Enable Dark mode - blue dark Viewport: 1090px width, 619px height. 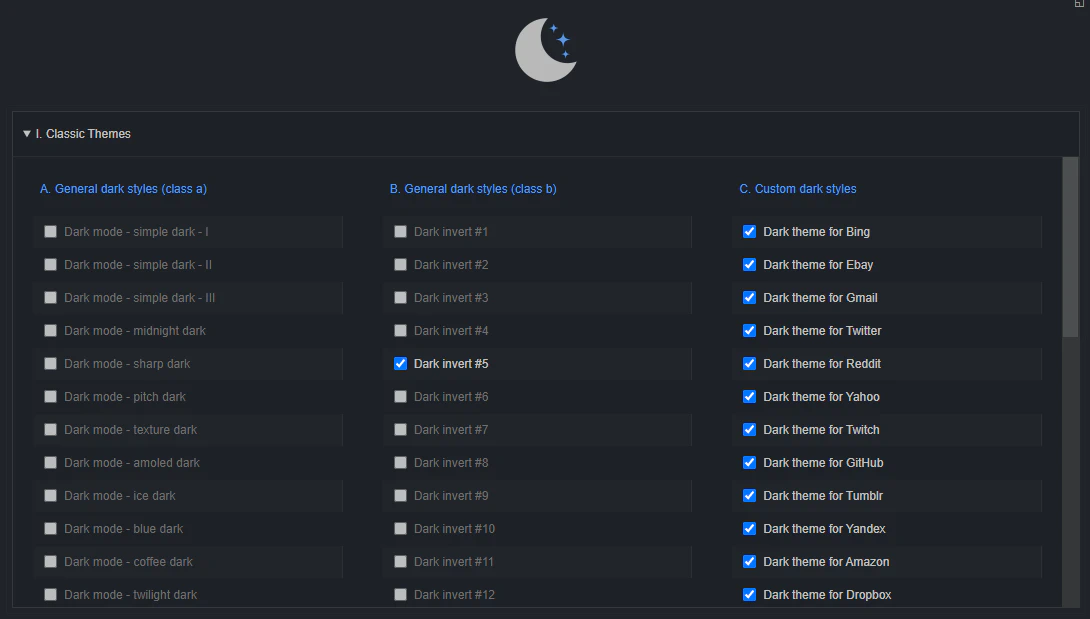pyautogui.click(x=51, y=529)
